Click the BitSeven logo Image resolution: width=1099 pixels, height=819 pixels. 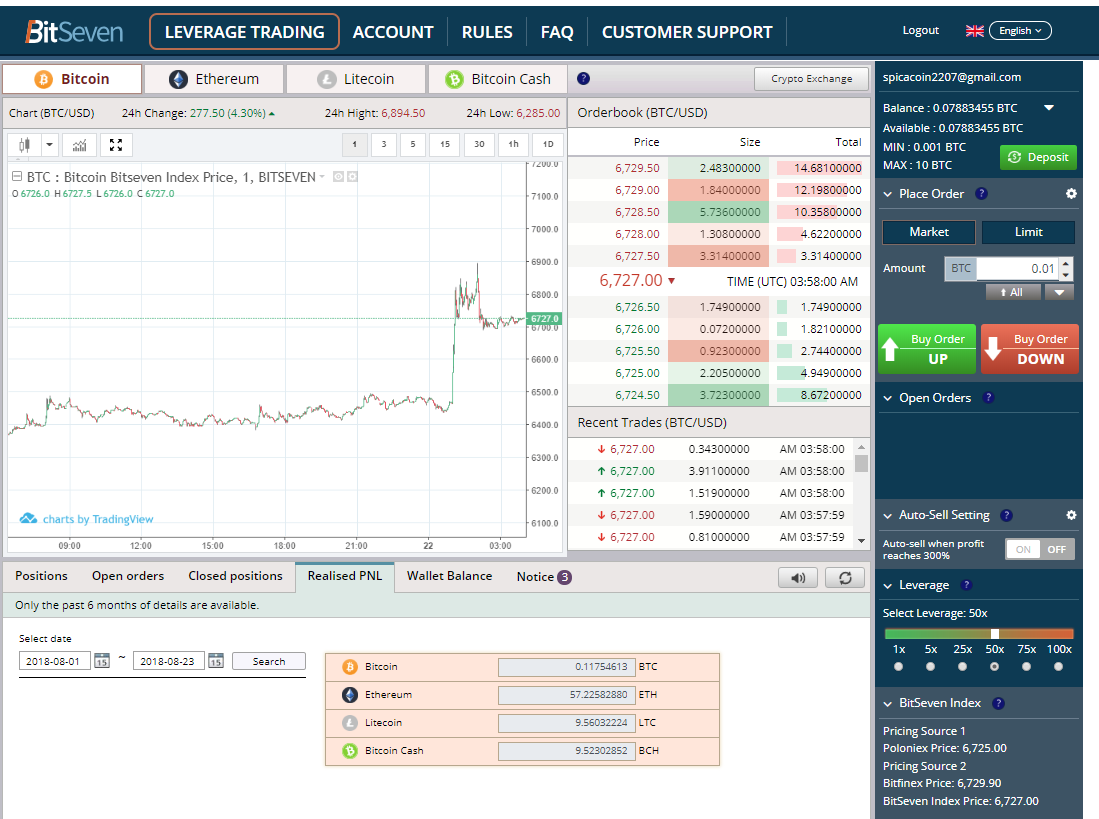coord(74,32)
